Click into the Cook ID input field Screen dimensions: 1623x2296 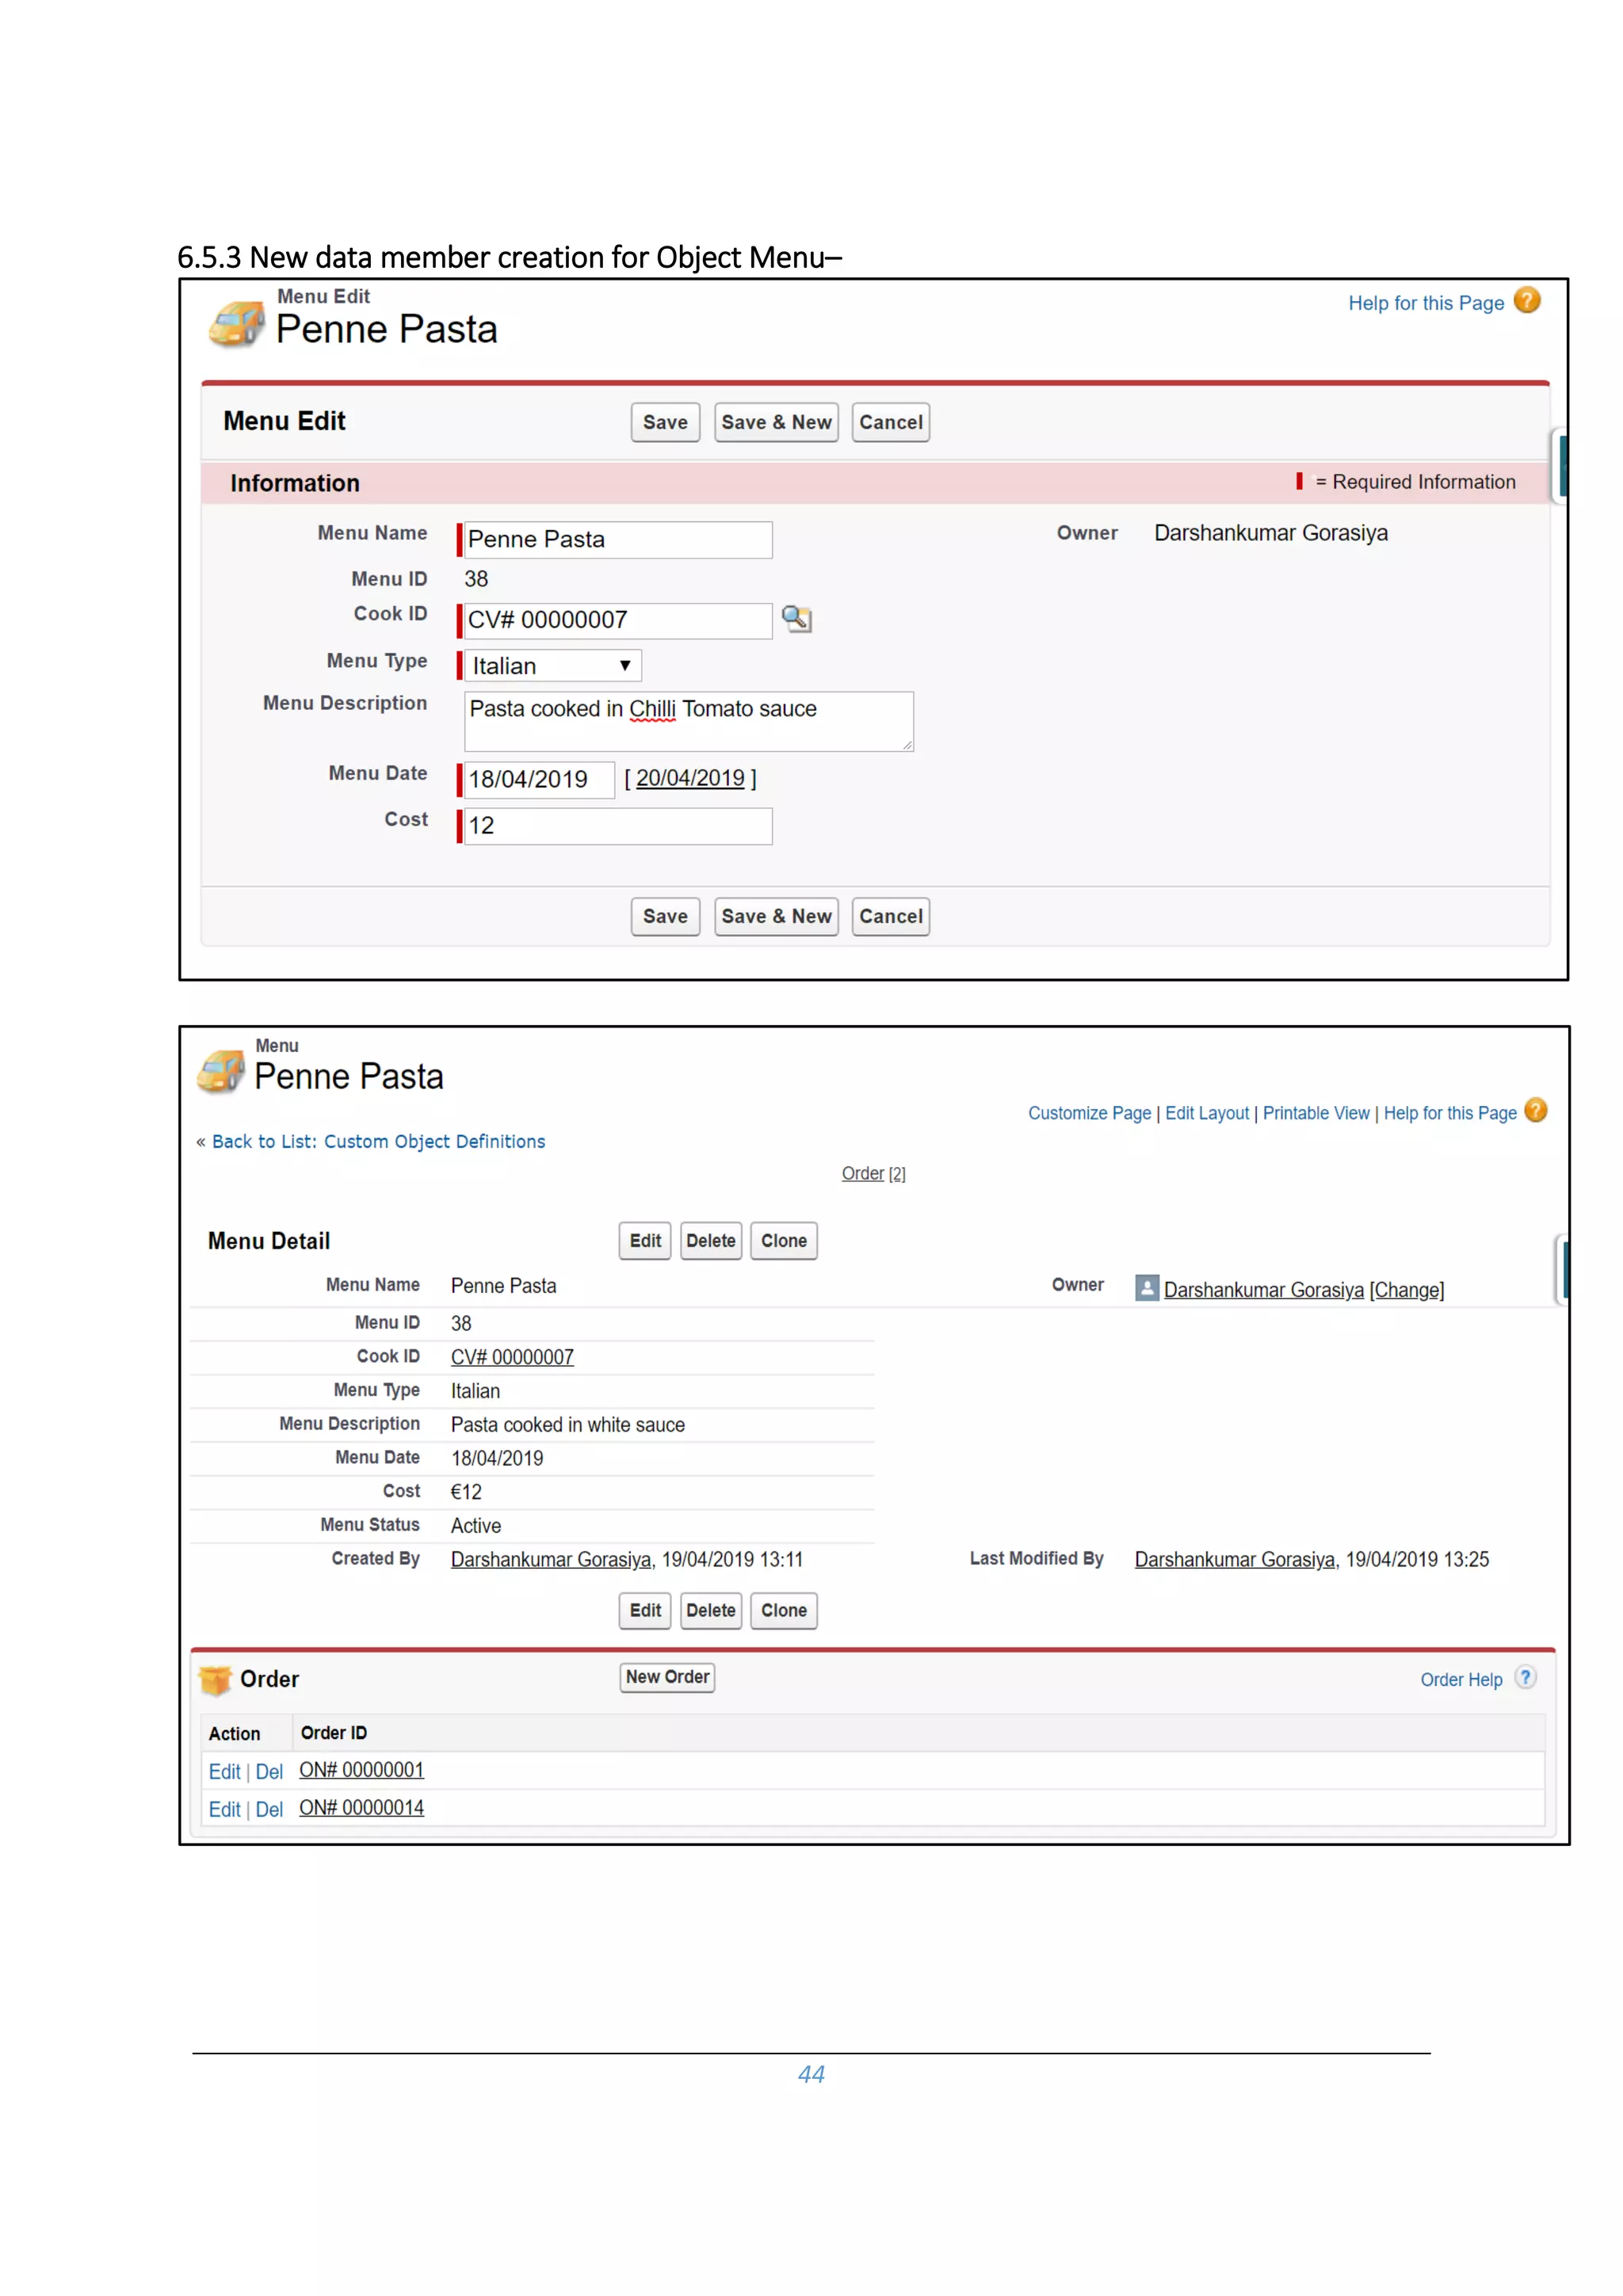pos(618,620)
